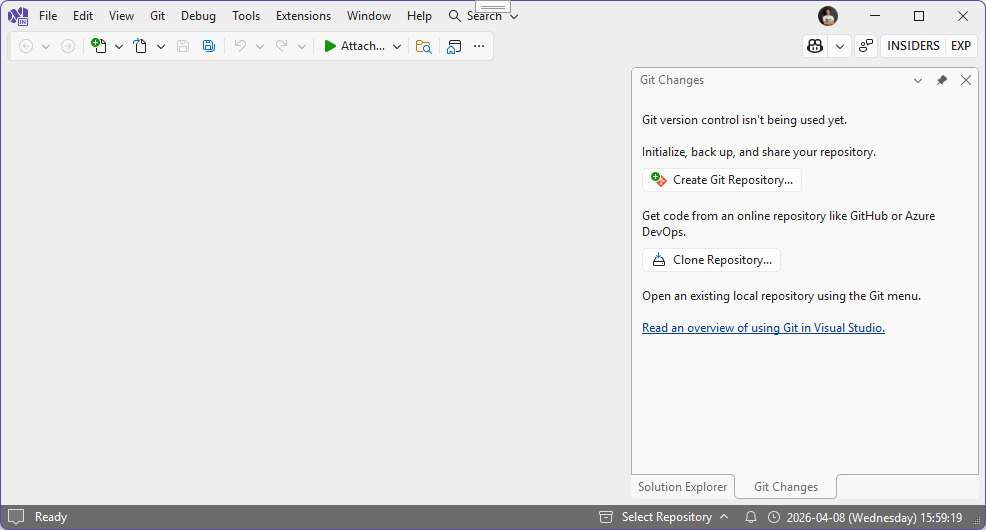Expand the backward navigation history dropdown
This screenshot has width=986, height=530.
tap(46, 46)
